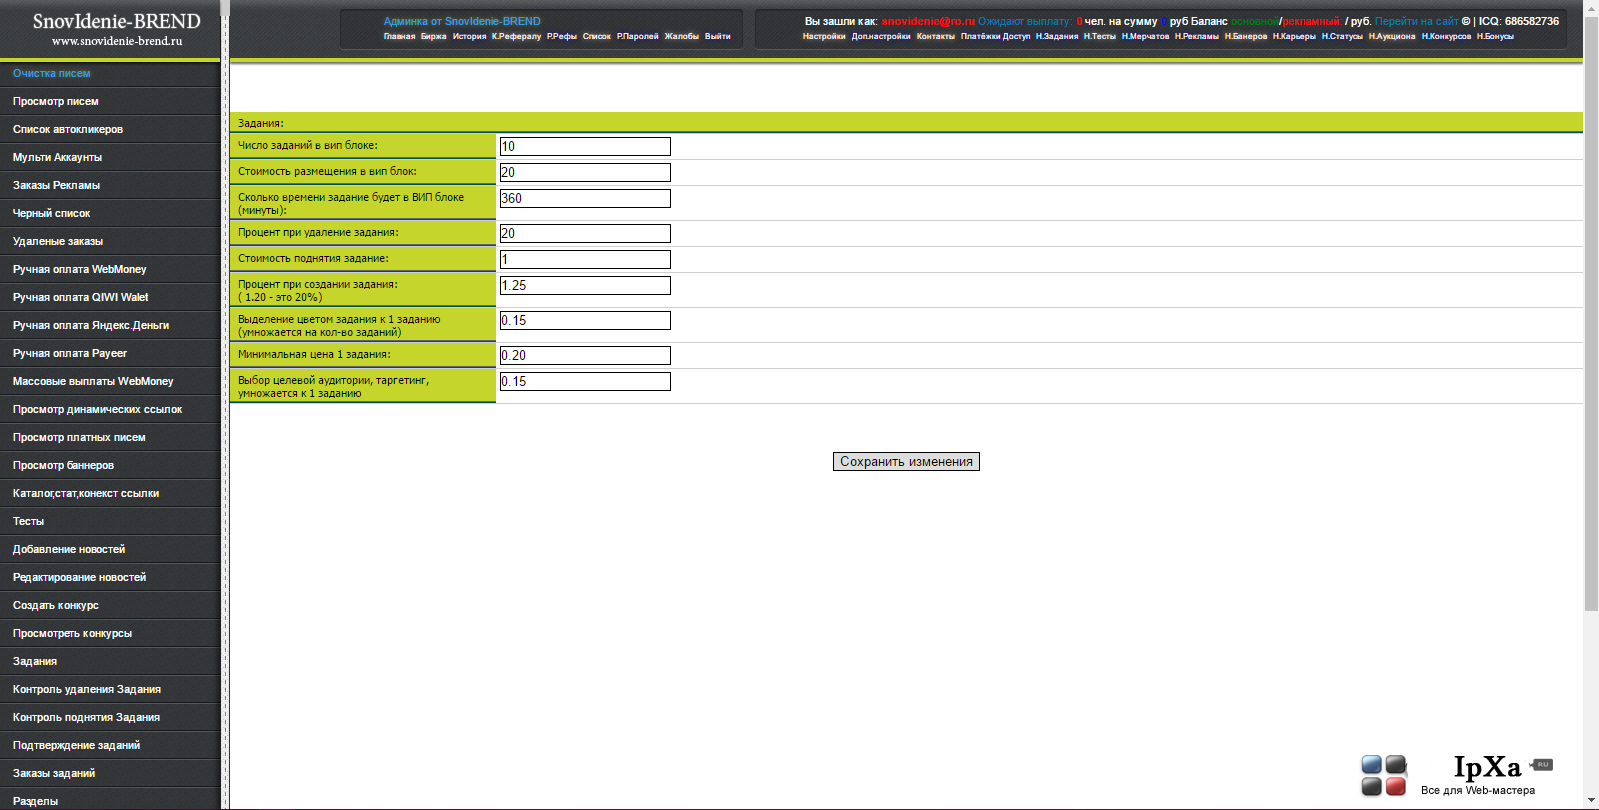
Task: Click the Сохранить изменения button
Action: (906, 462)
